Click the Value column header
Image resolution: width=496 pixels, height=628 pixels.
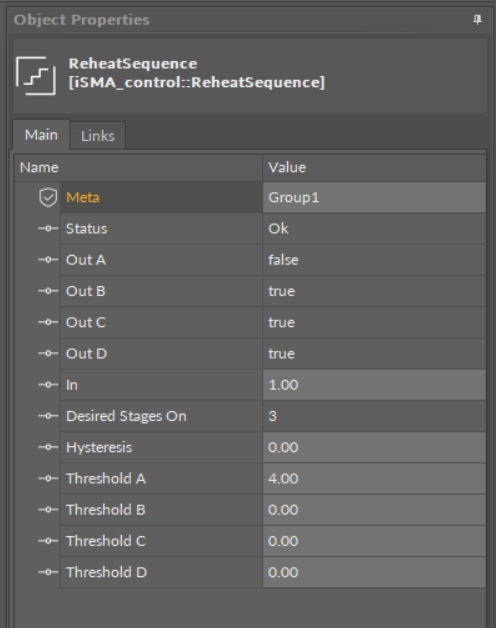click(x=374, y=167)
